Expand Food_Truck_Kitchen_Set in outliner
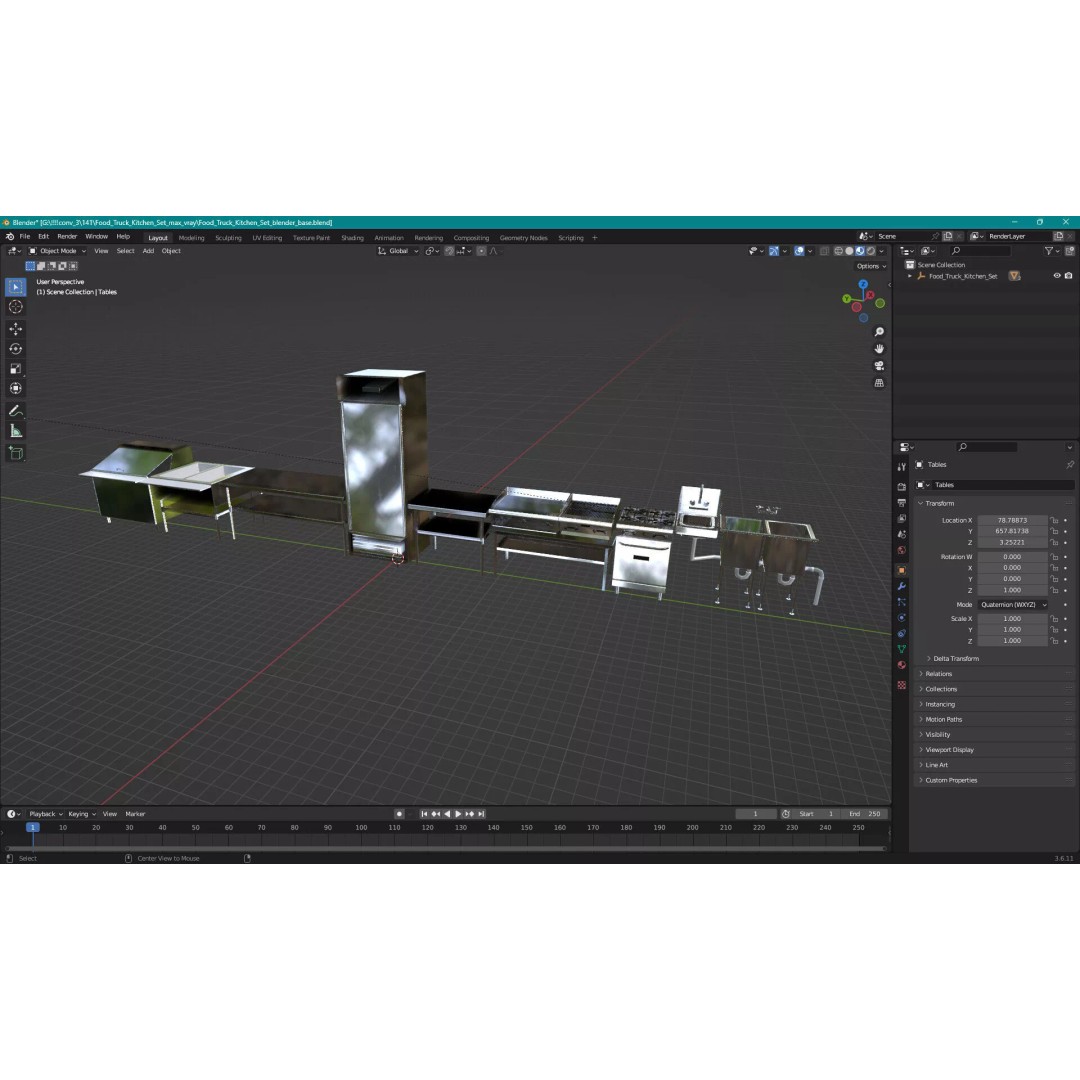1080x1080 pixels. click(x=911, y=276)
